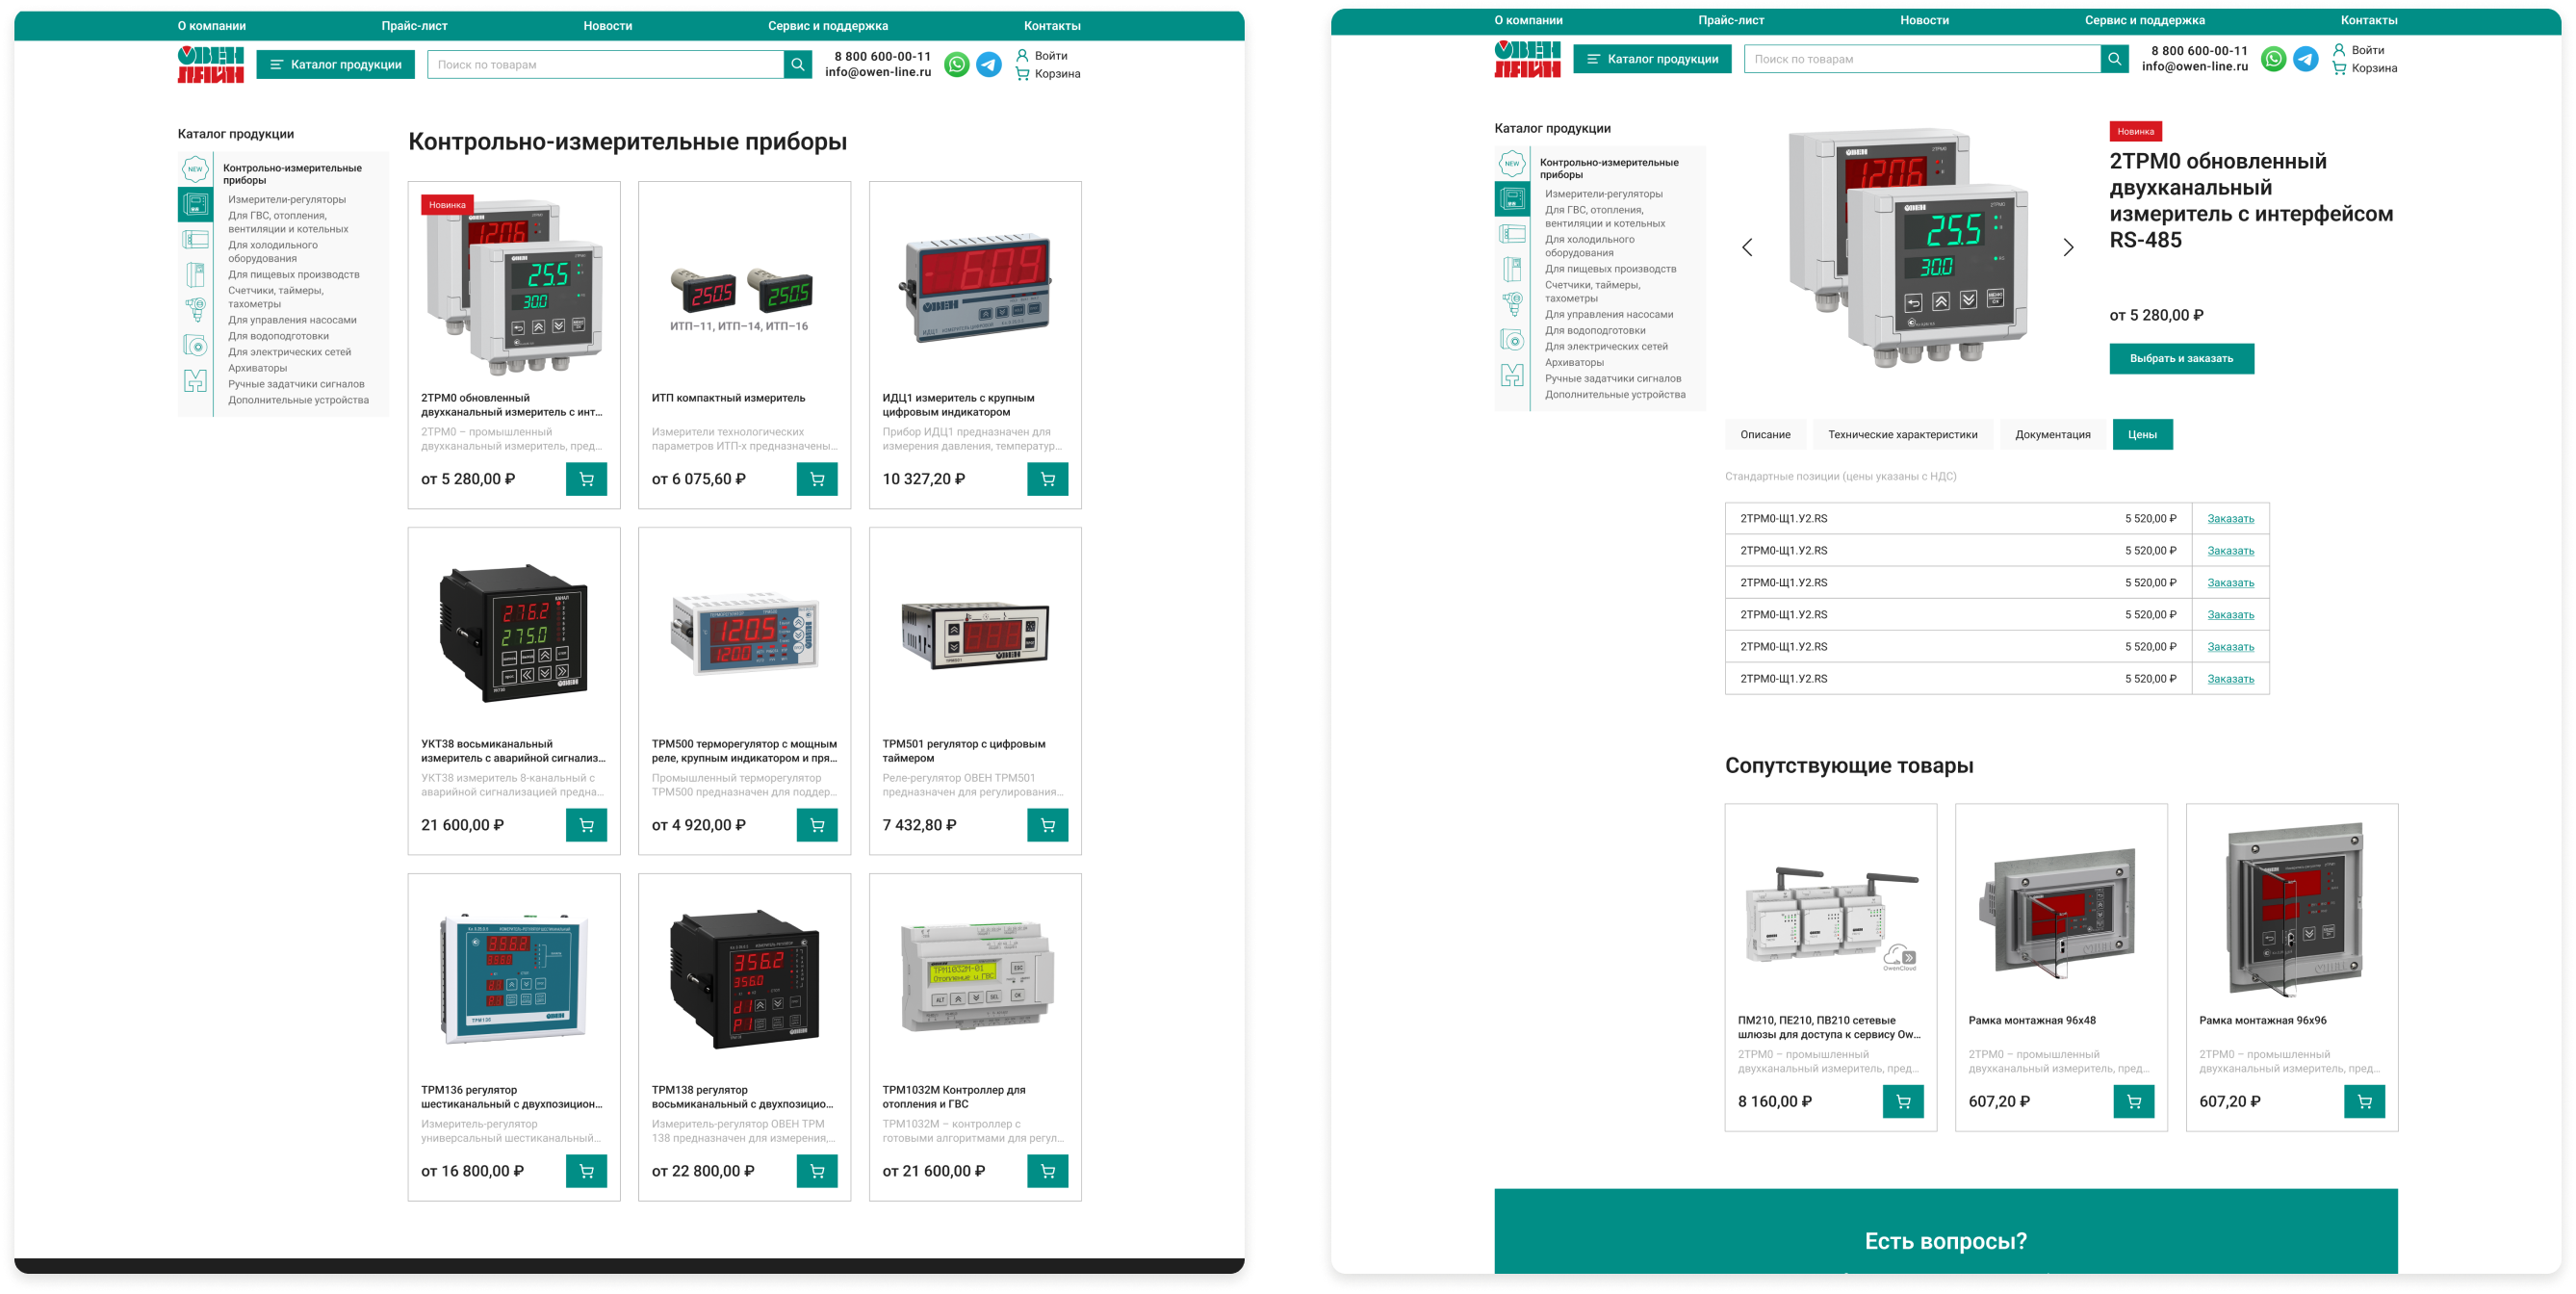Show next product image in the carousel
Screen dimensions: 2576x1294
click(2069, 247)
